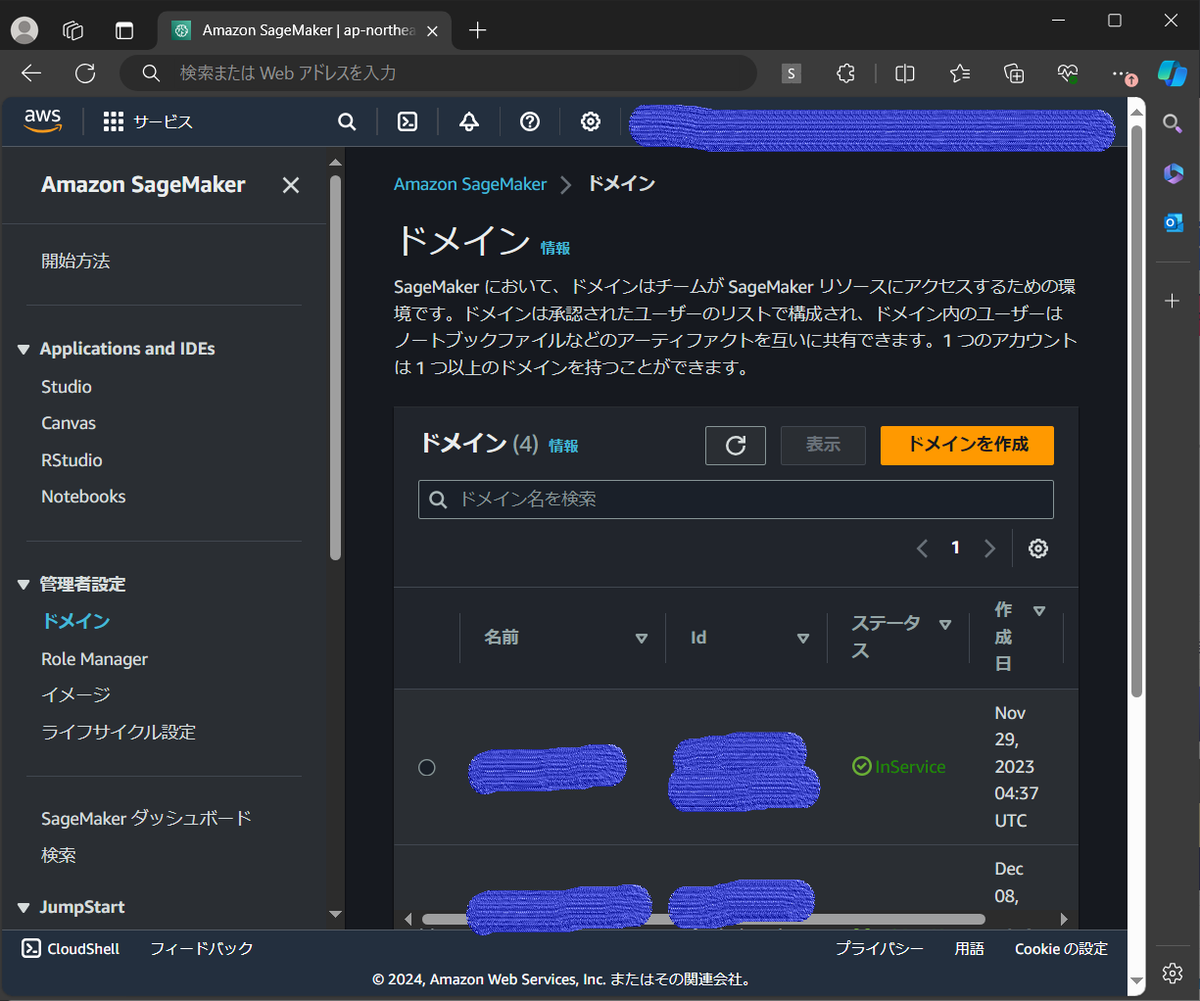1200x1001 pixels.
Task: Open the browser profile avatar
Action: (24, 30)
